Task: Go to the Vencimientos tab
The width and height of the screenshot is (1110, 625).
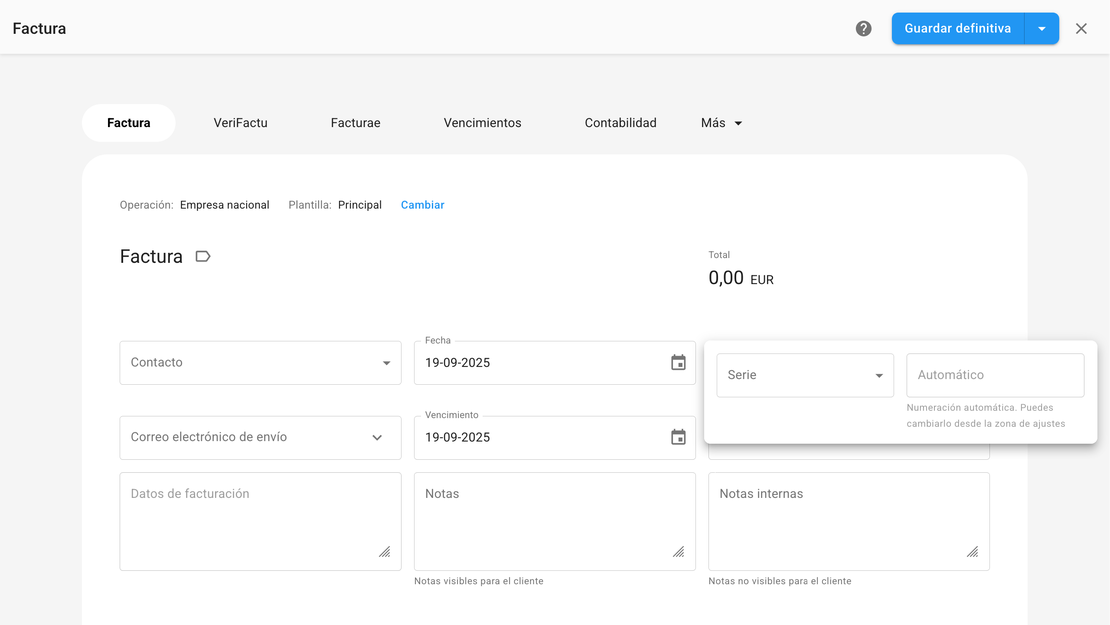Action: [x=482, y=123]
